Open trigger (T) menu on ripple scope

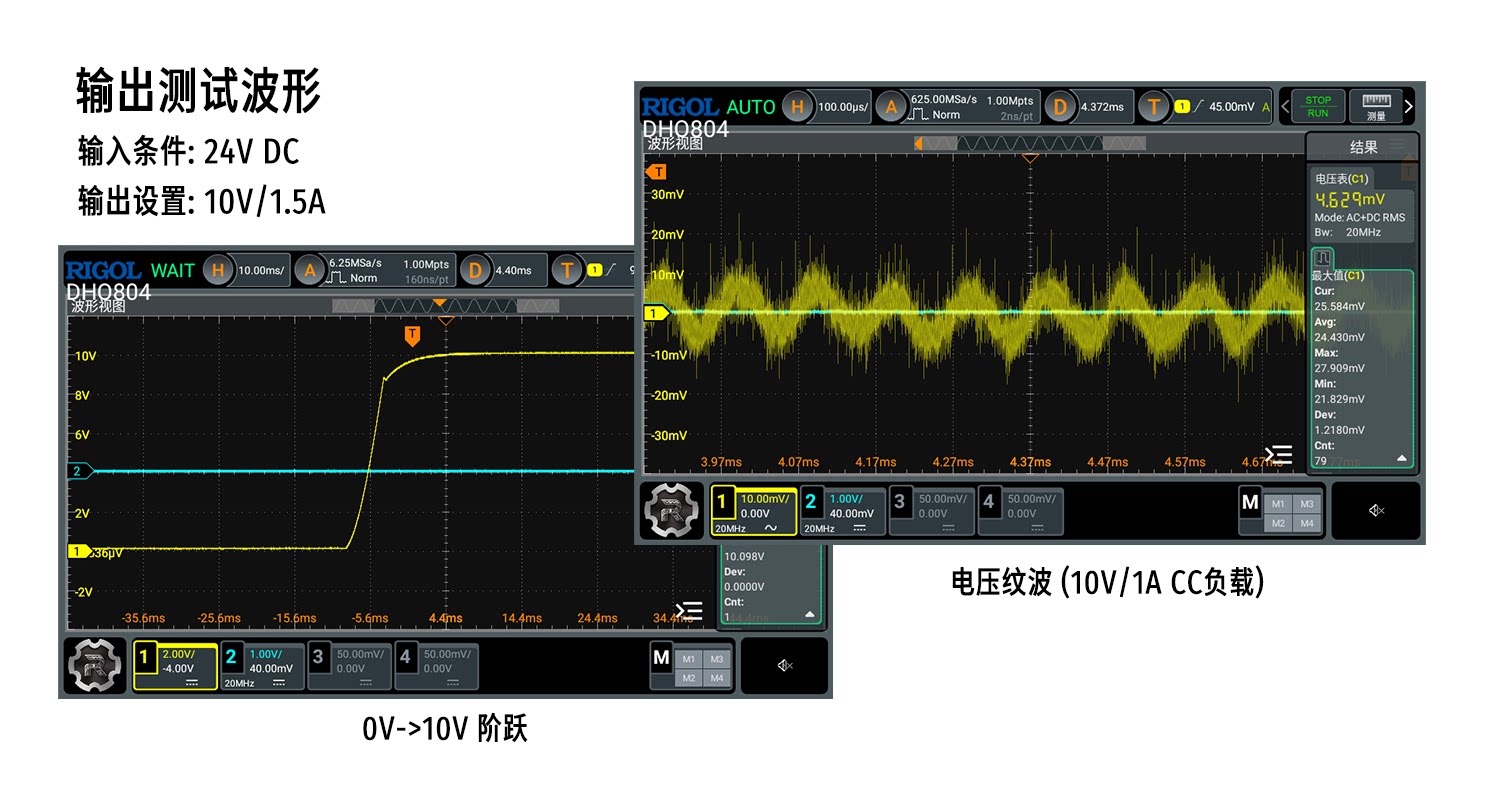[1154, 106]
